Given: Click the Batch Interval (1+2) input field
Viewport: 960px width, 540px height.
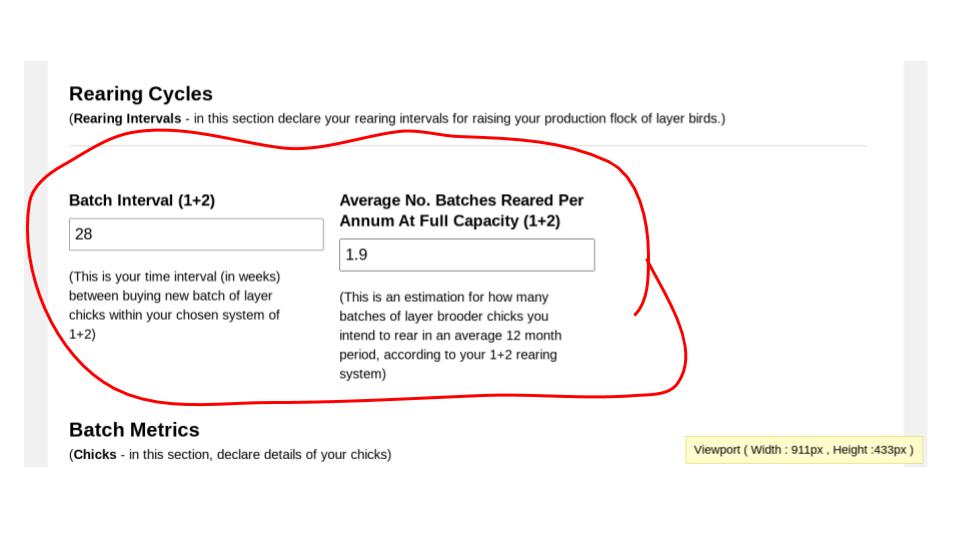Looking at the screenshot, I should click(x=196, y=234).
